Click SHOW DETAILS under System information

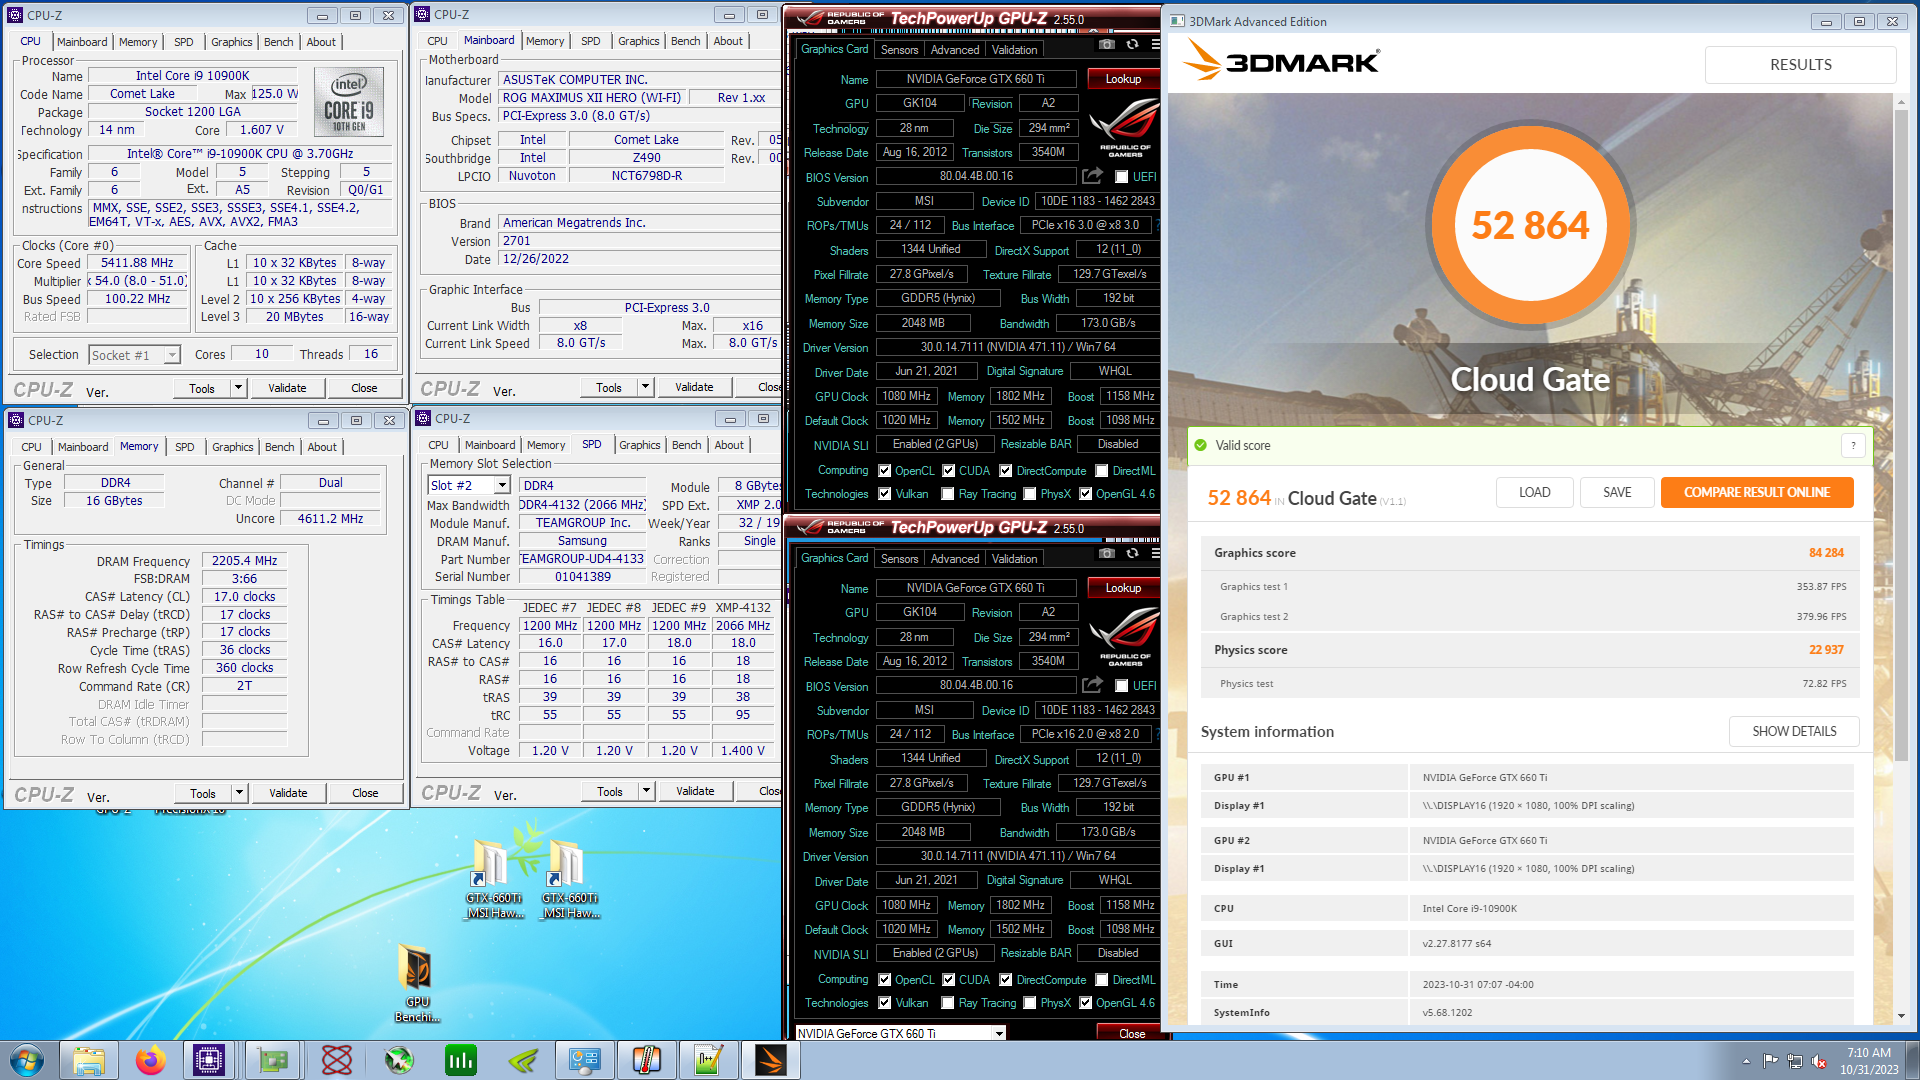pos(1794,731)
